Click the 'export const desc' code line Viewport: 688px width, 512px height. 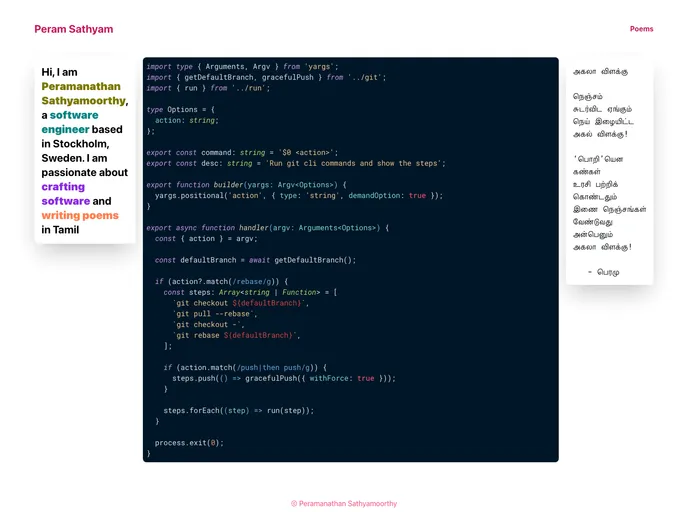pyautogui.click(x=295, y=163)
